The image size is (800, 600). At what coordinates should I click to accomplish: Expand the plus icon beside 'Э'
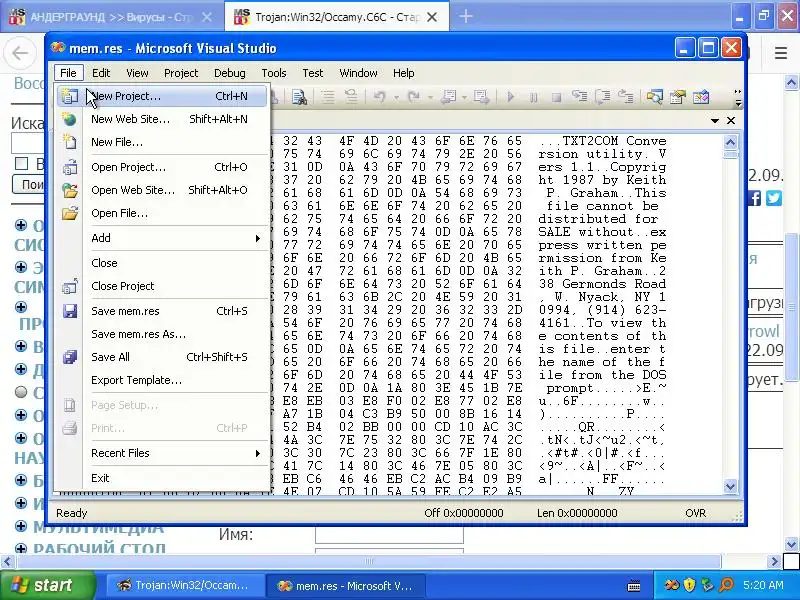21,267
